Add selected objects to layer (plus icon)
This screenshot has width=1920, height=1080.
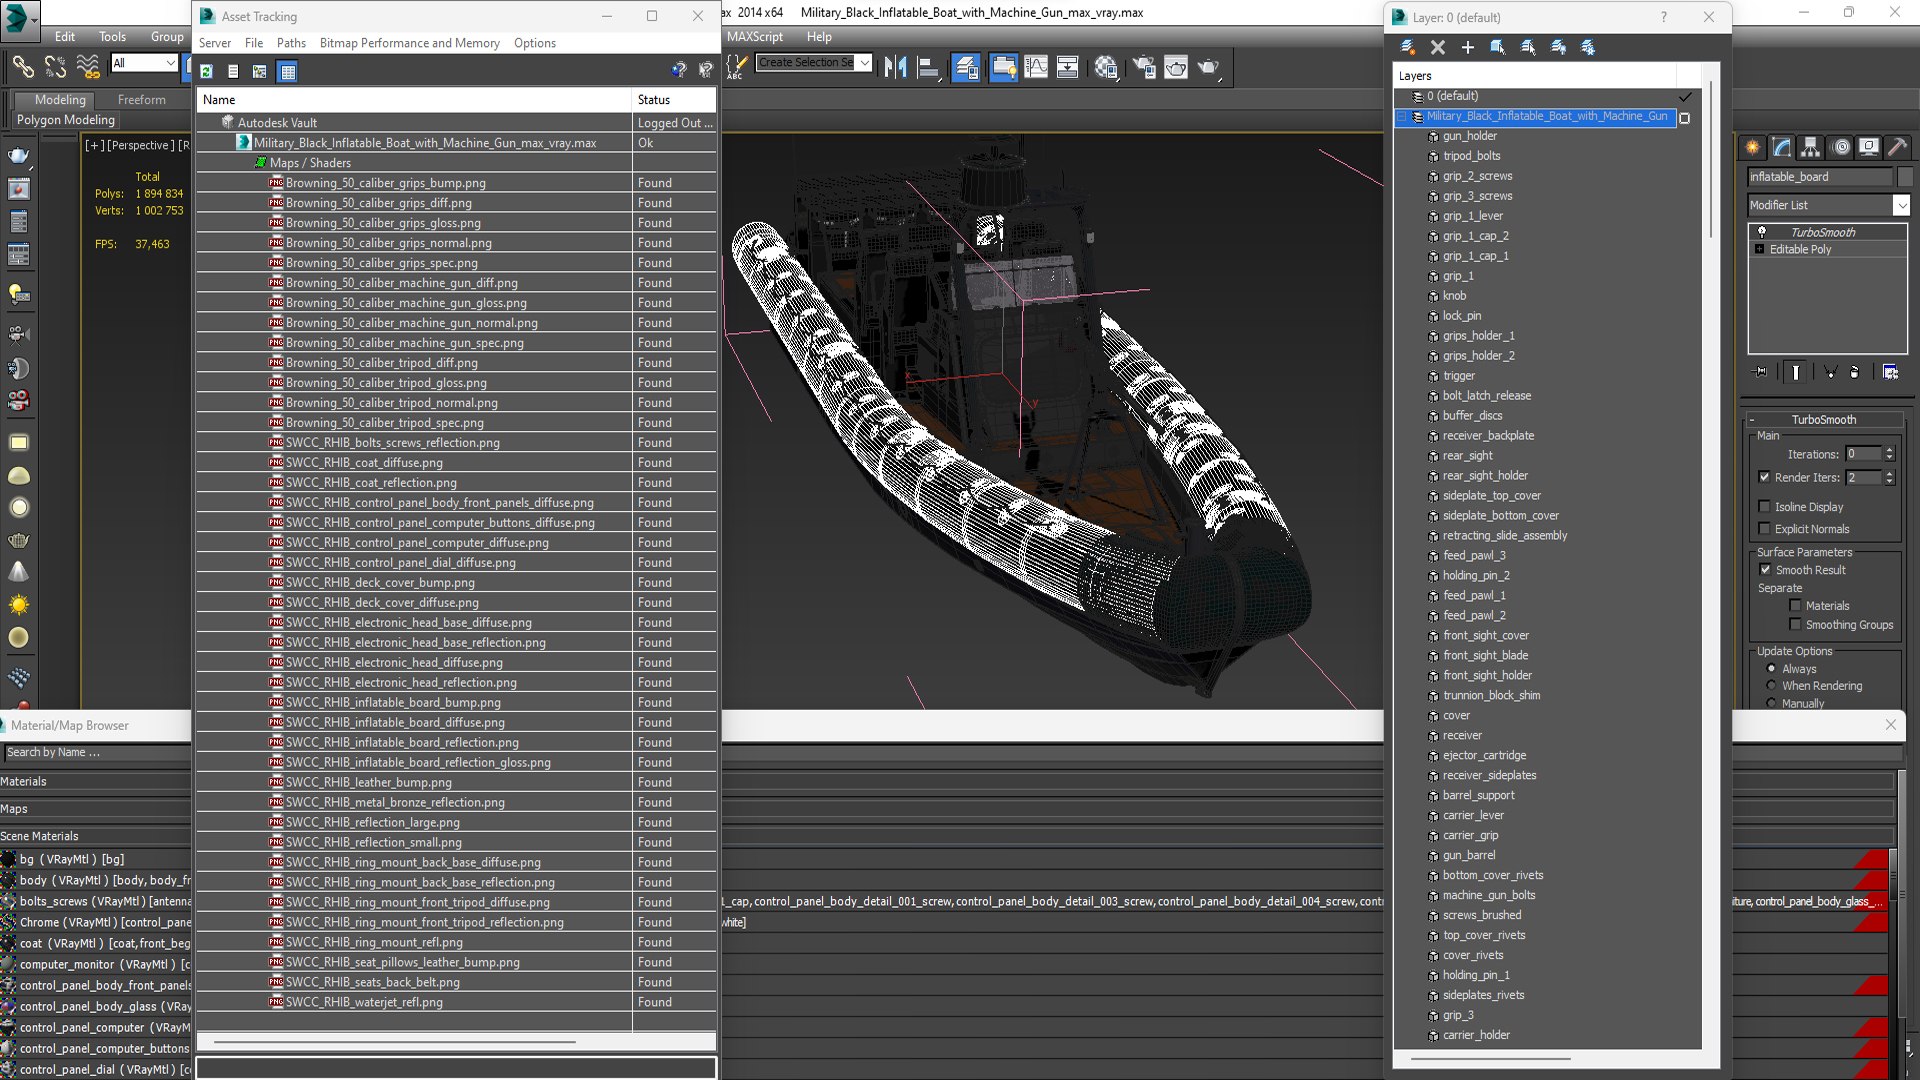pos(1467,47)
